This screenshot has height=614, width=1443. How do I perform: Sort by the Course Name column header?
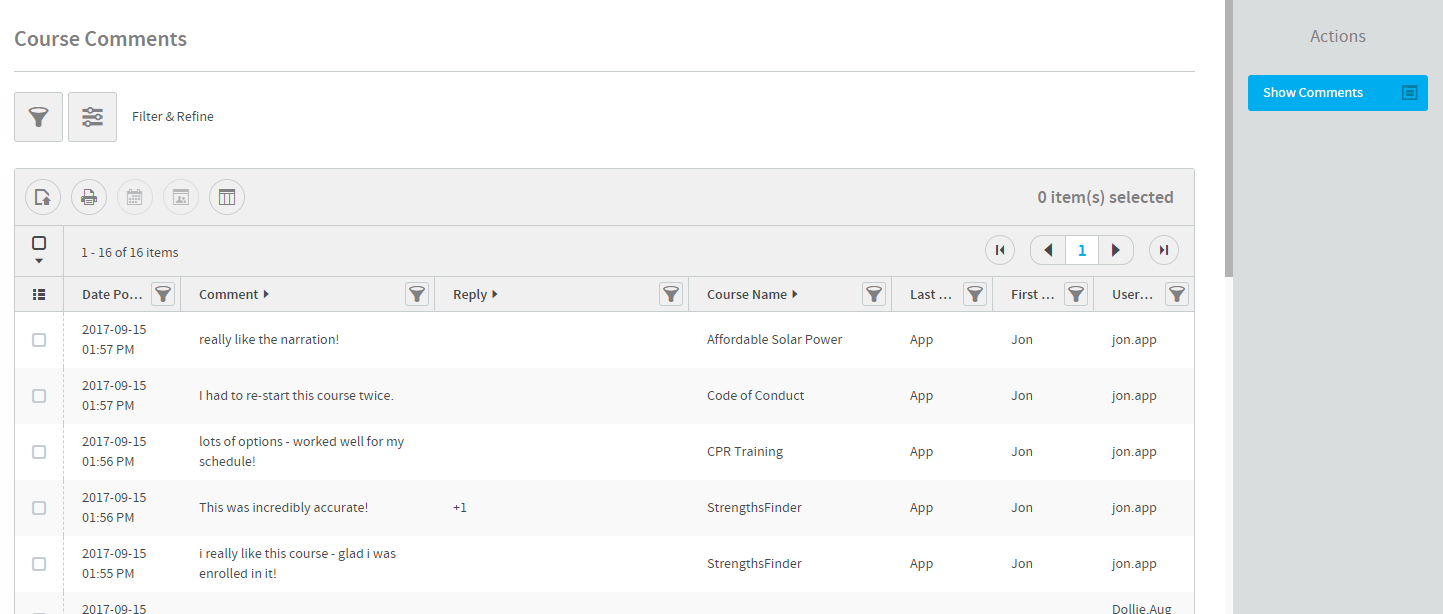tap(752, 294)
